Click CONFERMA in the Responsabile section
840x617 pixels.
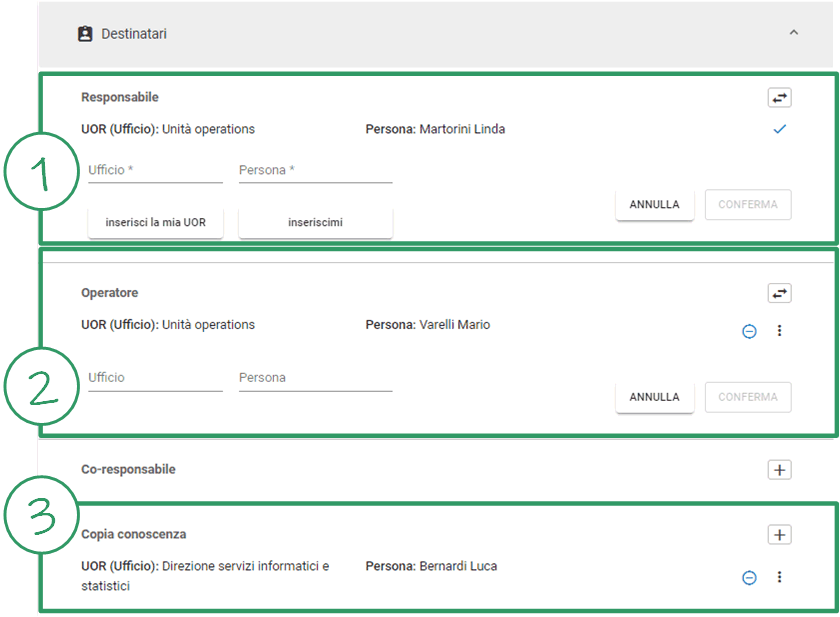748,205
